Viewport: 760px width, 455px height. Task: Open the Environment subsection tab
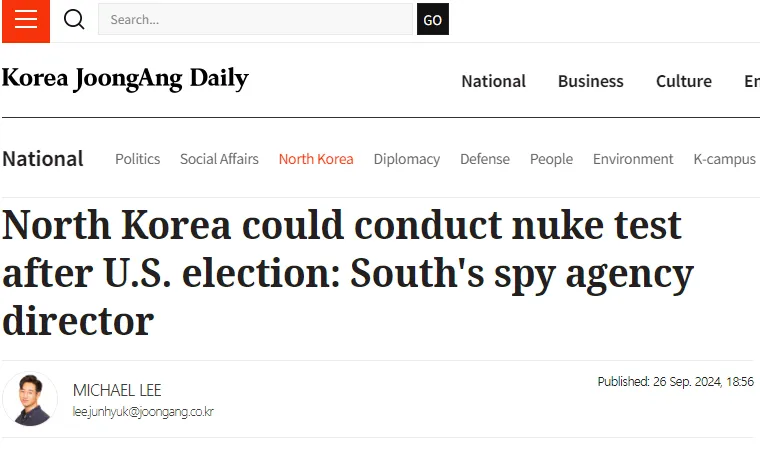(x=633, y=159)
